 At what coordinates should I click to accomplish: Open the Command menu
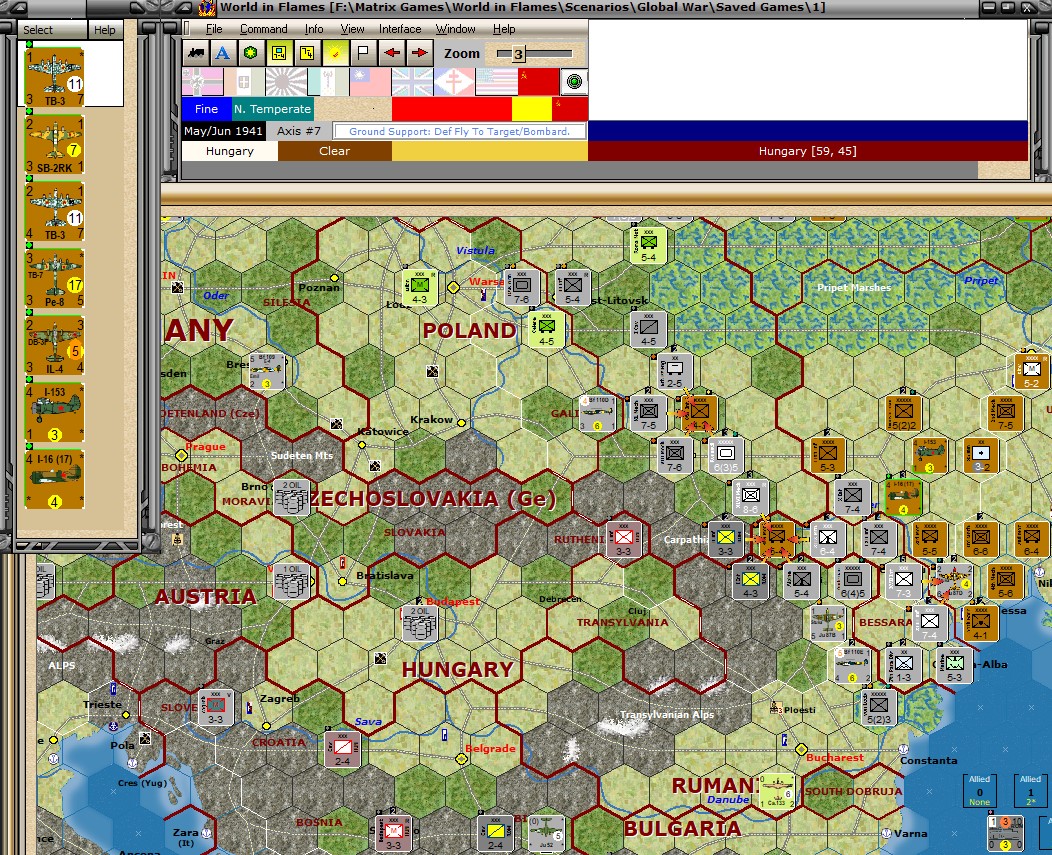coord(264,29)
